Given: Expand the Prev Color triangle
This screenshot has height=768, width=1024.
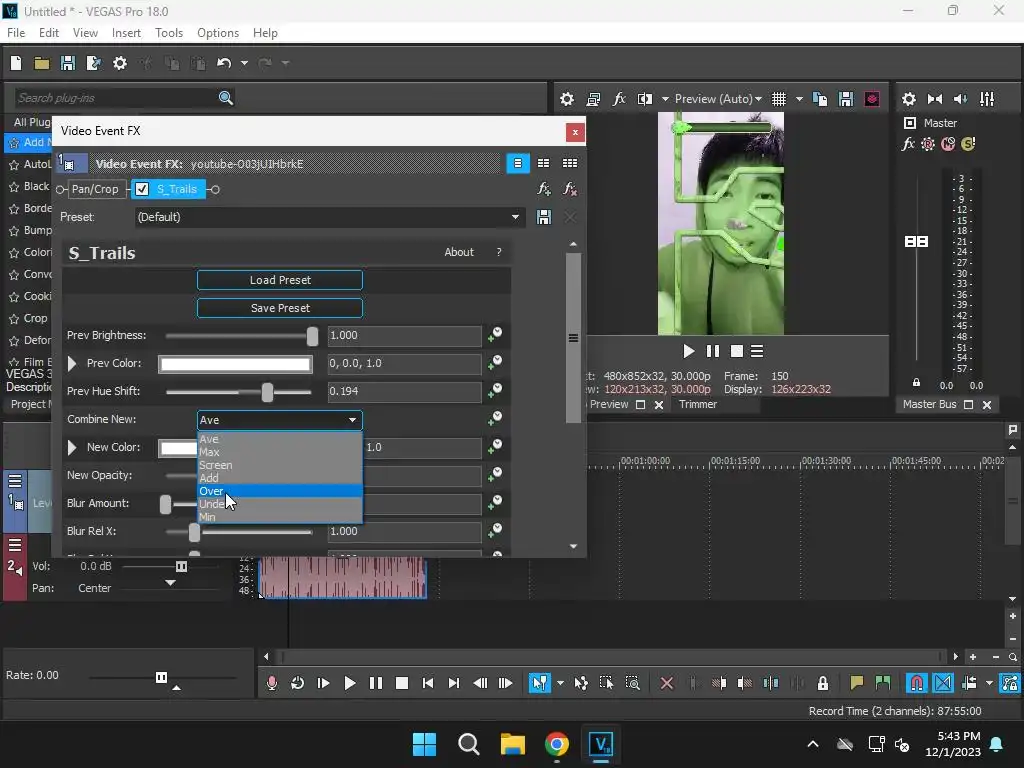Looking at the screenshot, I should point(72,363).
